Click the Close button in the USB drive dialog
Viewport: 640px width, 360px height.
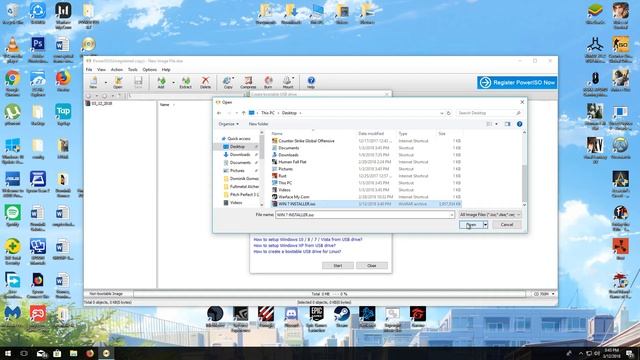tap(371, 266)
